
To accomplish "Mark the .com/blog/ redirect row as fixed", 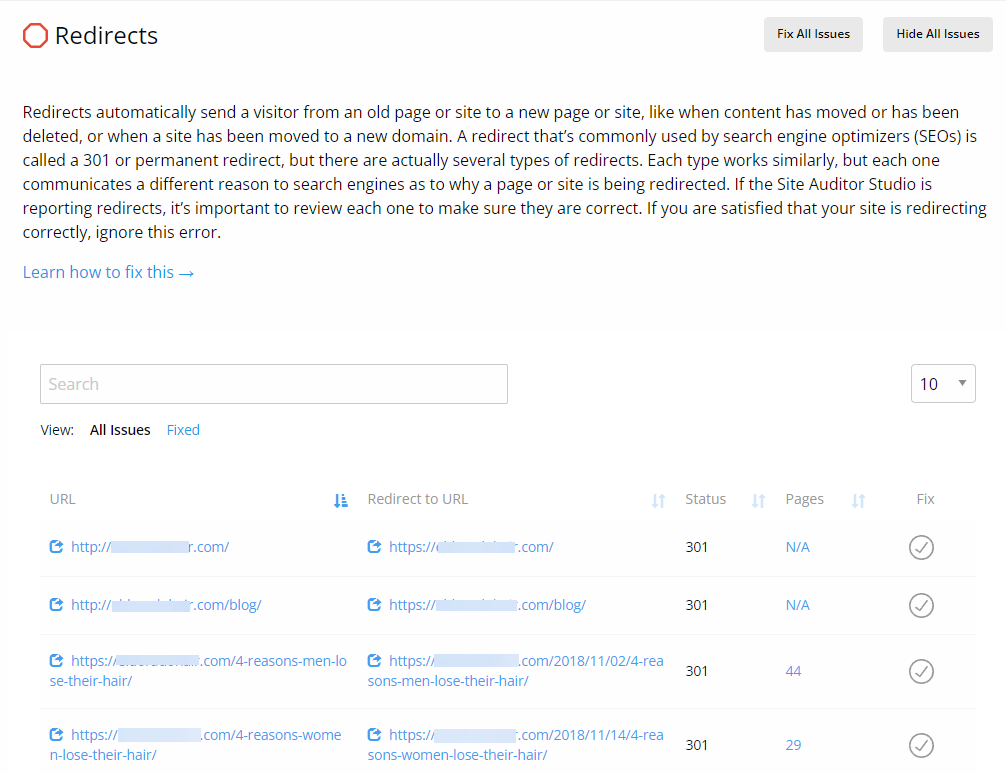I will click(x=921, y=605).
